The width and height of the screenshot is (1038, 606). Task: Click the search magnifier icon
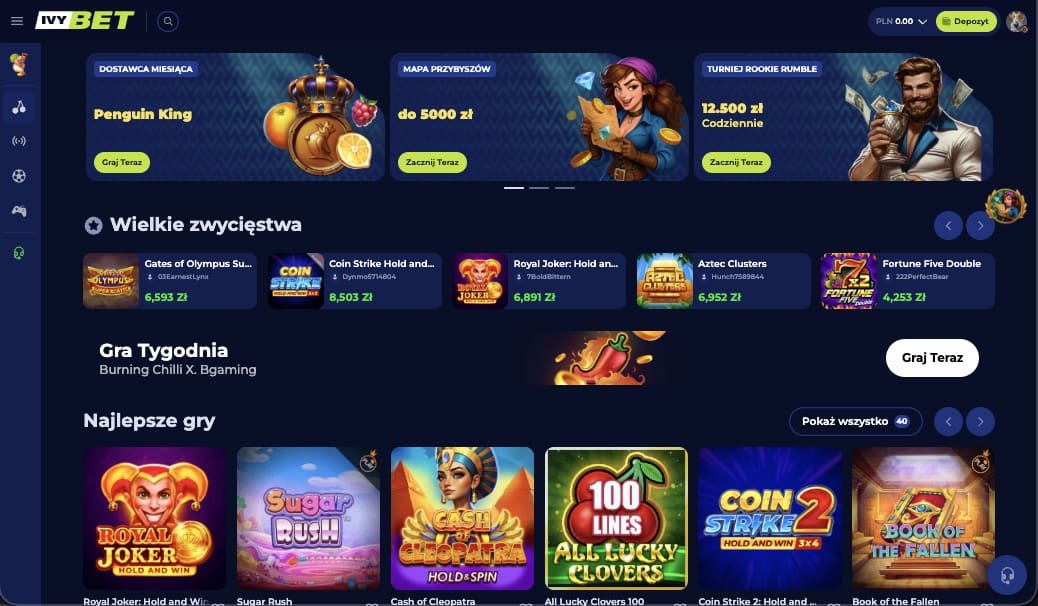[168, 21]
